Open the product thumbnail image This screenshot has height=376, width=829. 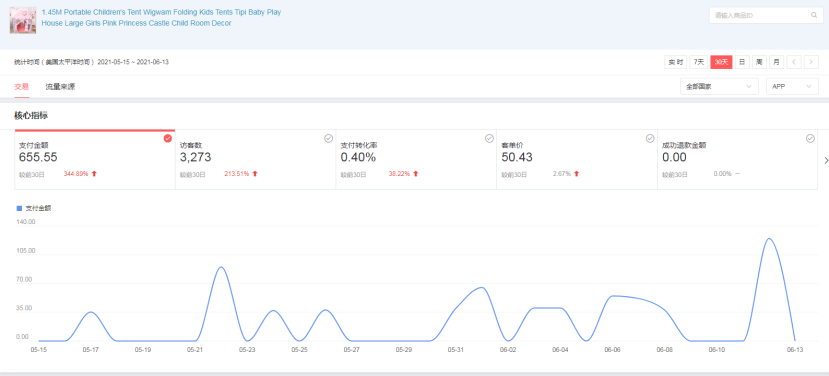[23, 20]
